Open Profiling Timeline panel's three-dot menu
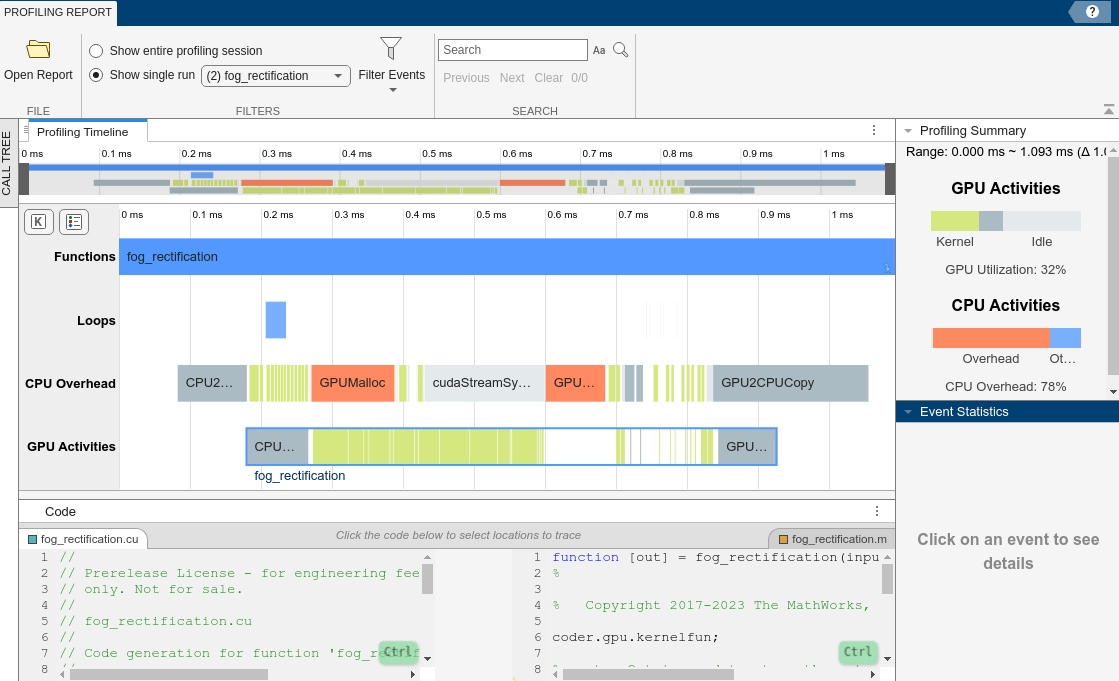 pyautogui.click(x=873, y=131)
